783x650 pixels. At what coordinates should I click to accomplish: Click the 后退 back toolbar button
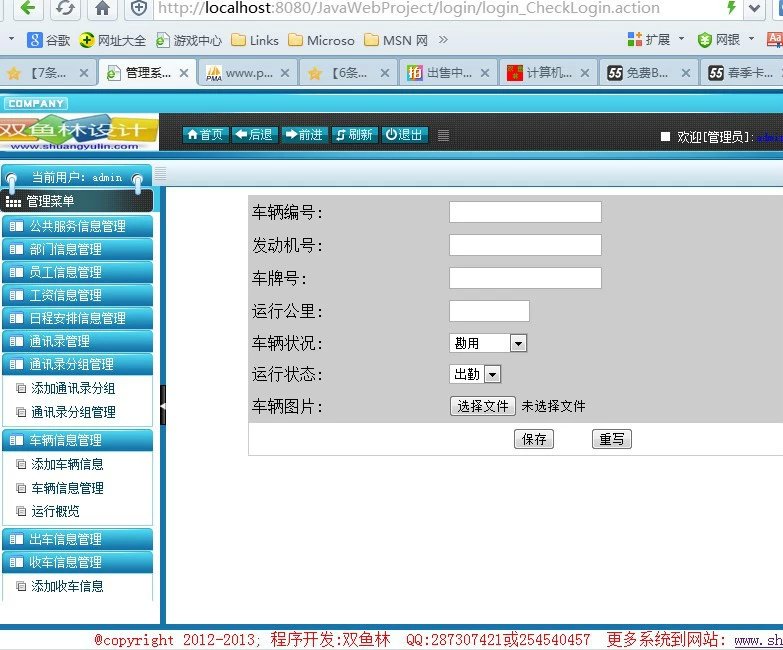(255, 135)
